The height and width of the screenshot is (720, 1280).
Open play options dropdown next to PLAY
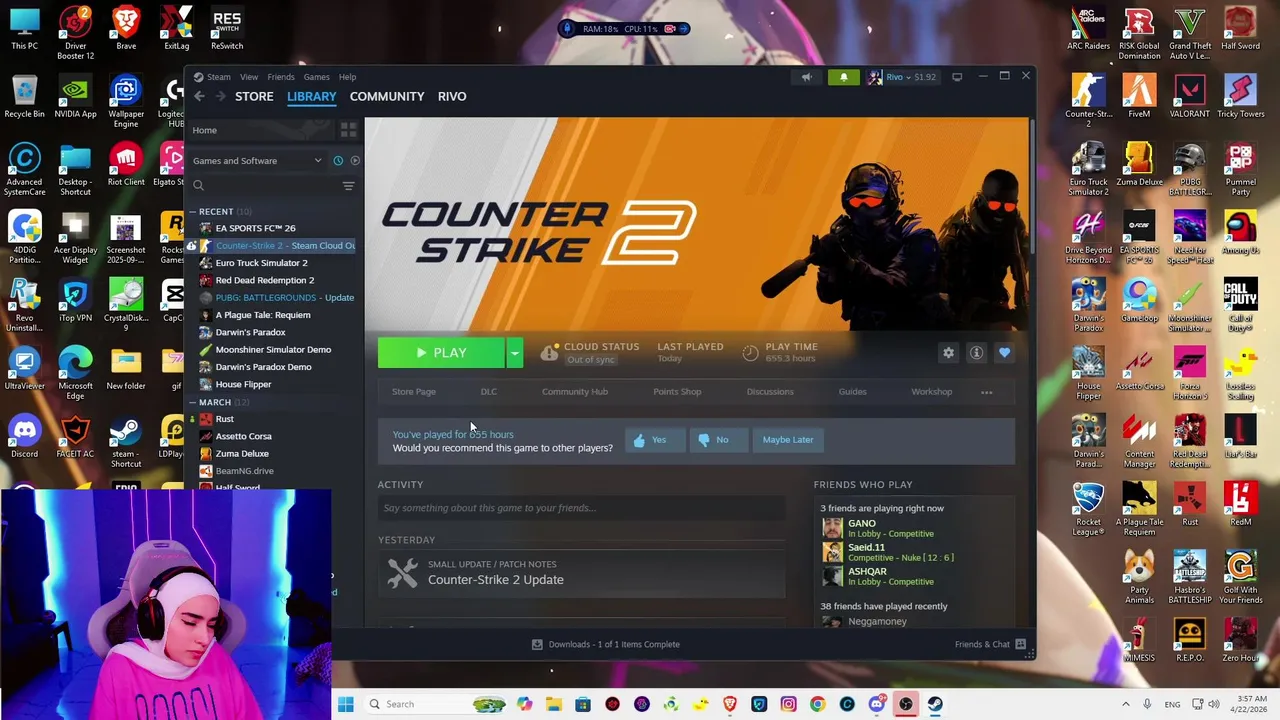point(514,353)
